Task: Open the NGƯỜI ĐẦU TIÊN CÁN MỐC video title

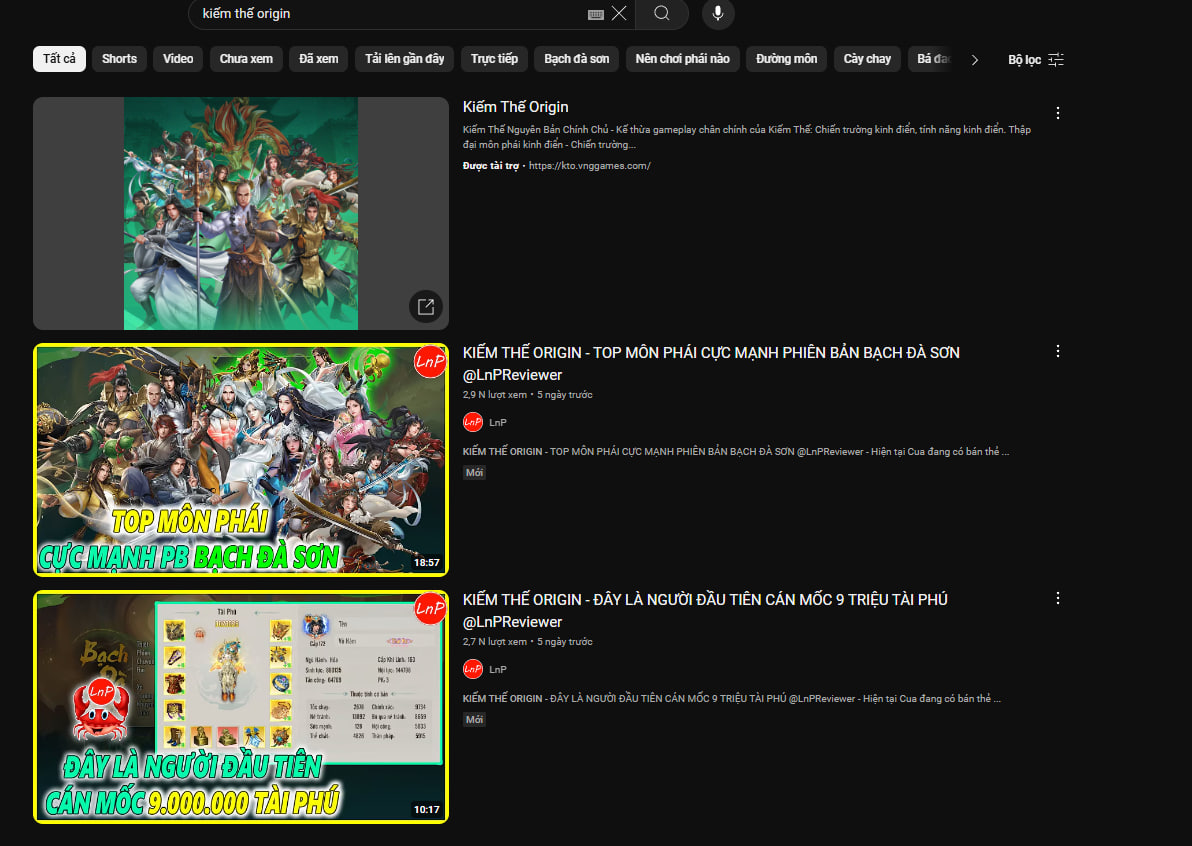Action: (x=705, y=610)
